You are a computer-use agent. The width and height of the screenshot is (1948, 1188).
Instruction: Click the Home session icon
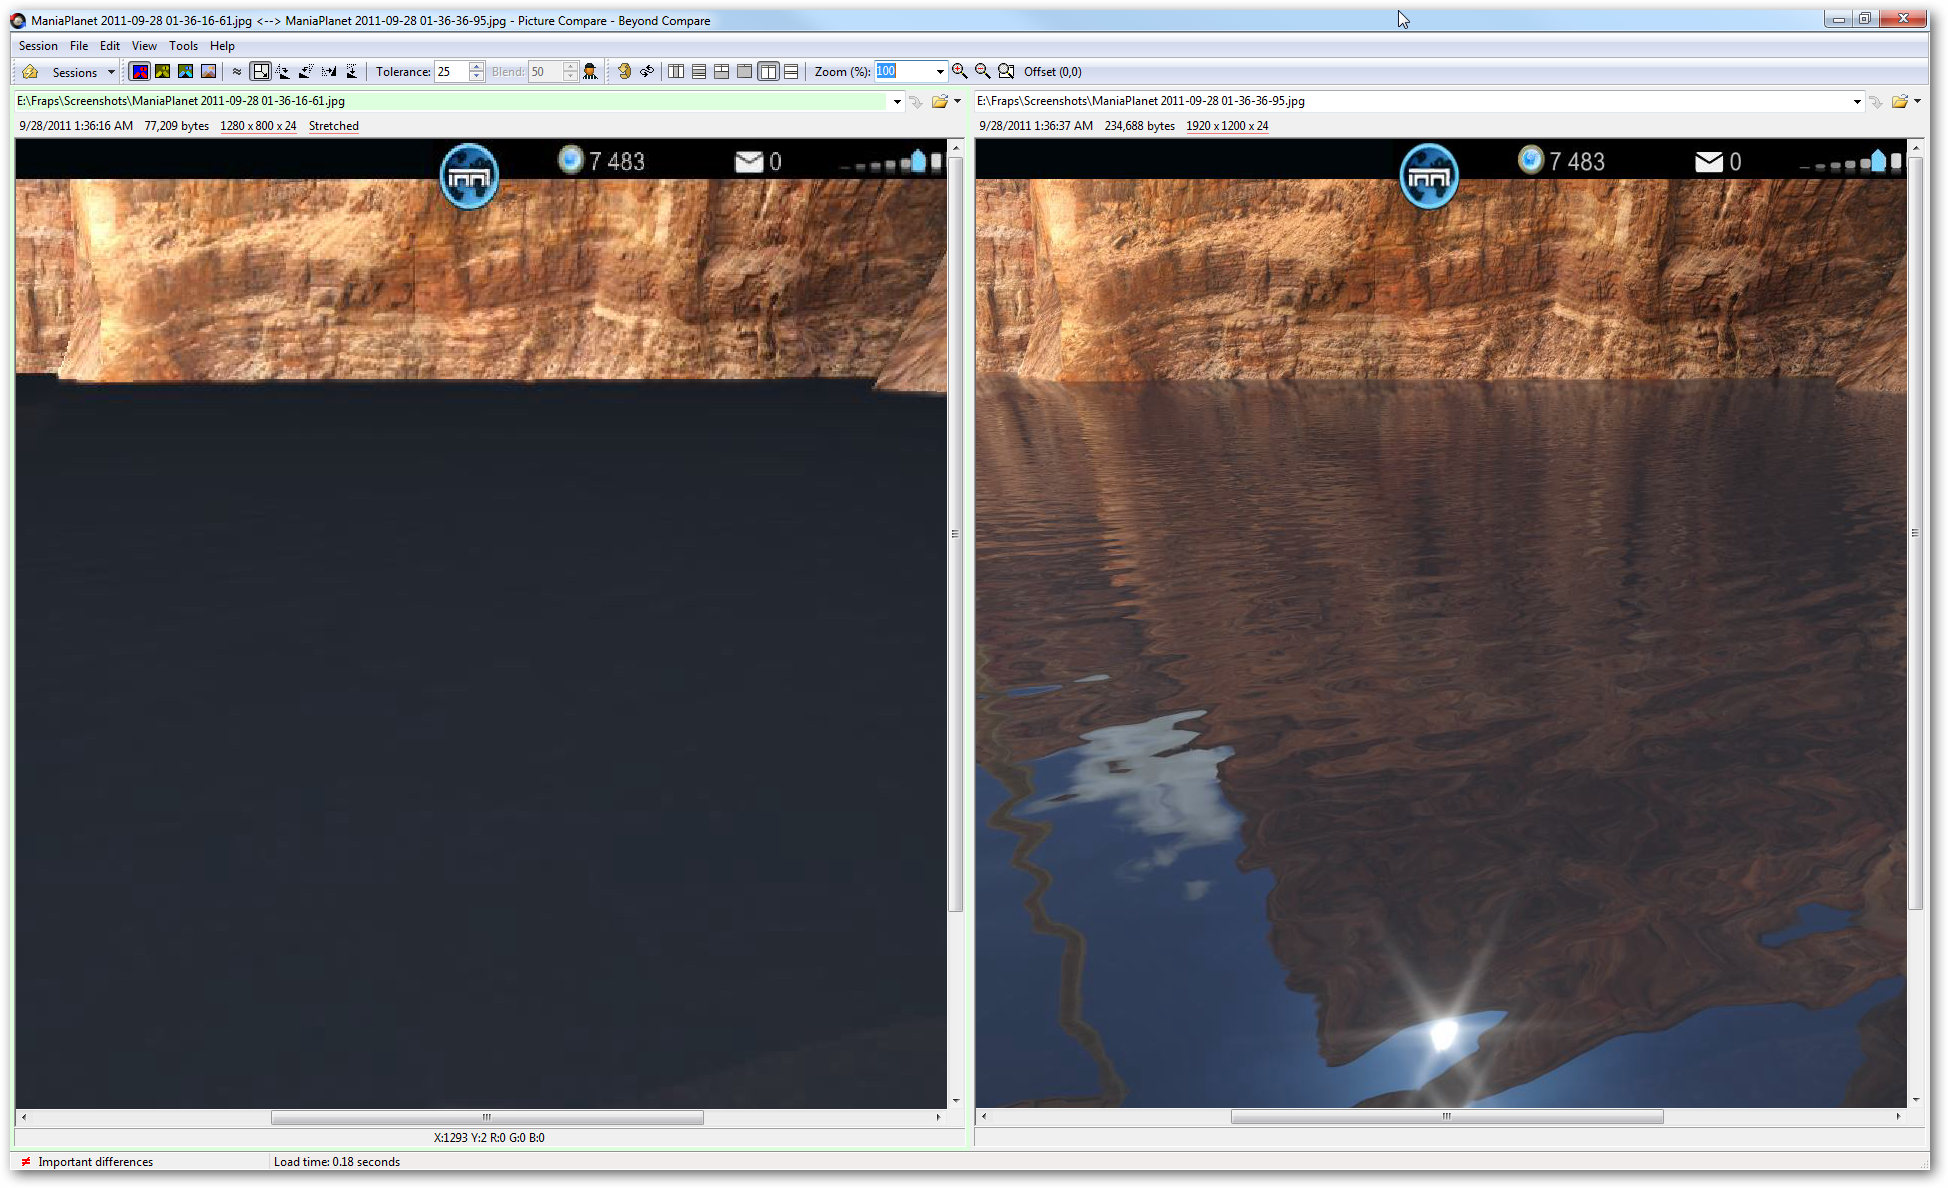tap(30, 72)
